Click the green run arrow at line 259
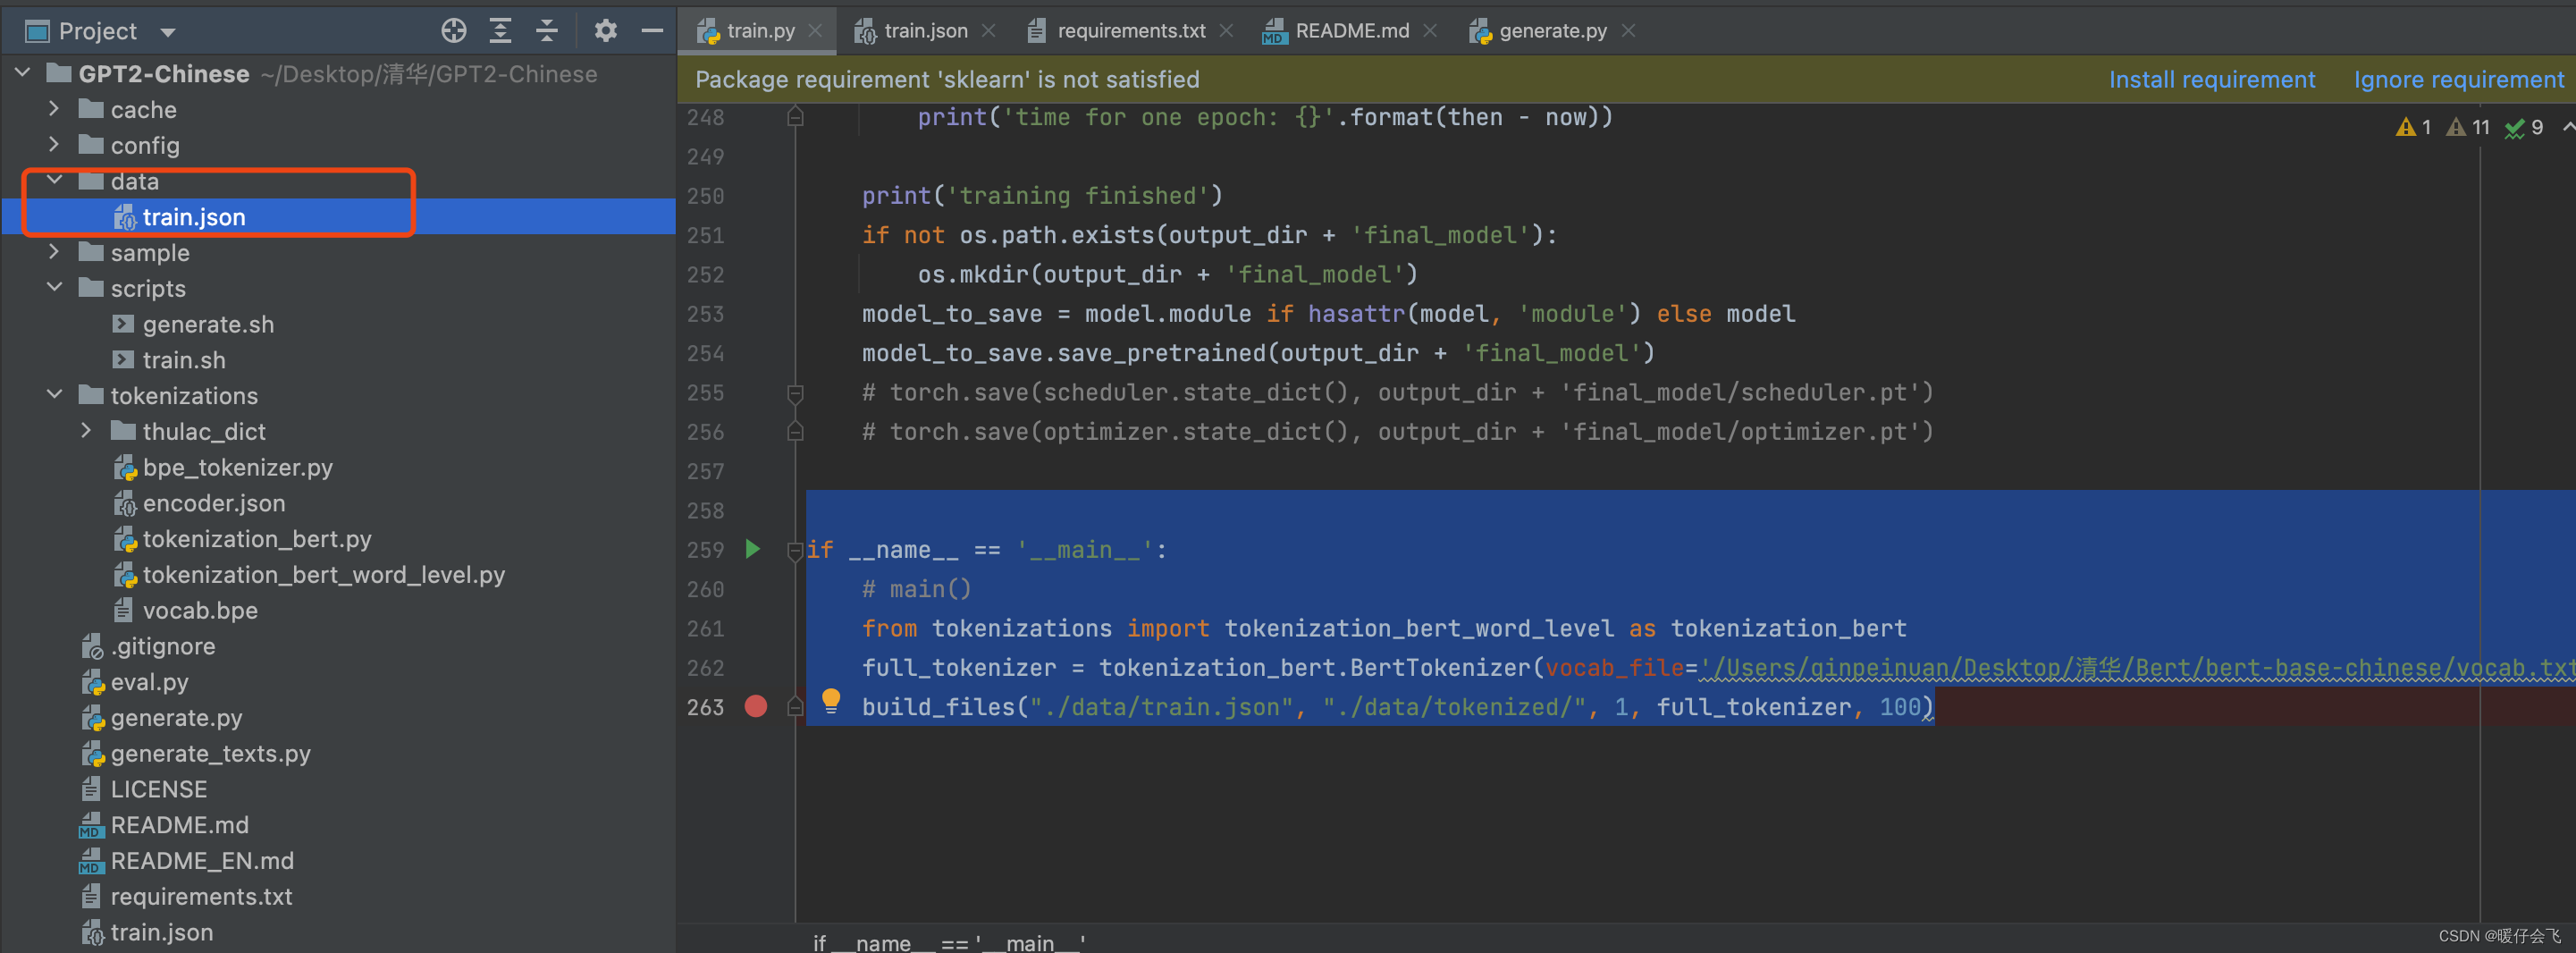Image resolution: width=2576 pixels, height=953 pixels. click(753, 549)
